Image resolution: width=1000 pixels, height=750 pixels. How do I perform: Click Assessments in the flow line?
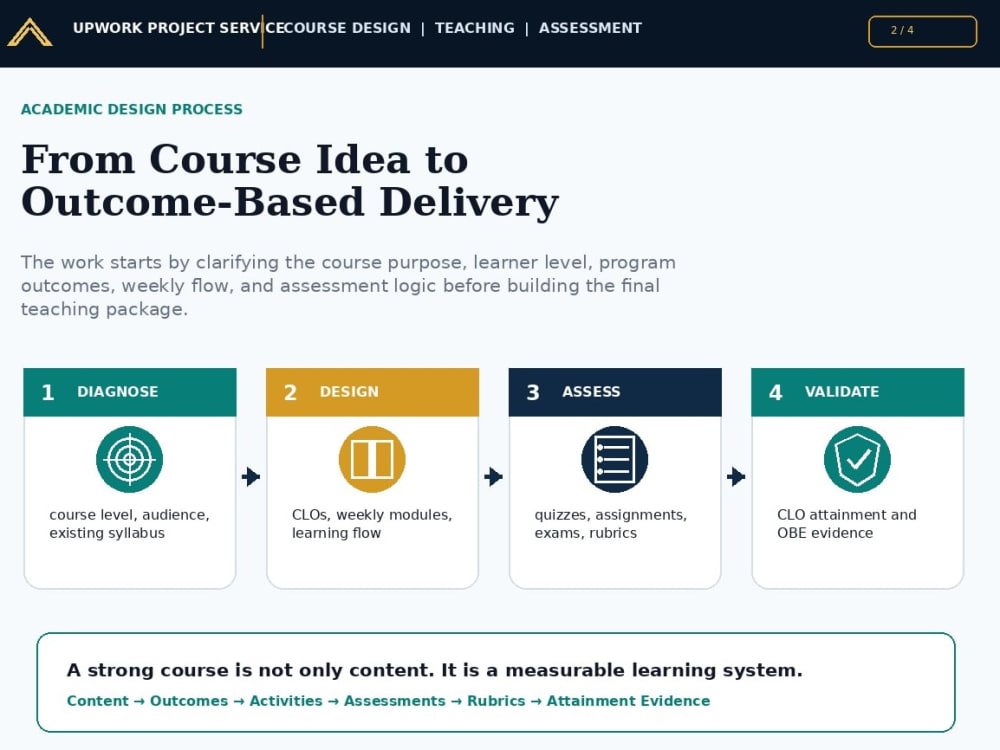point(395,701)
